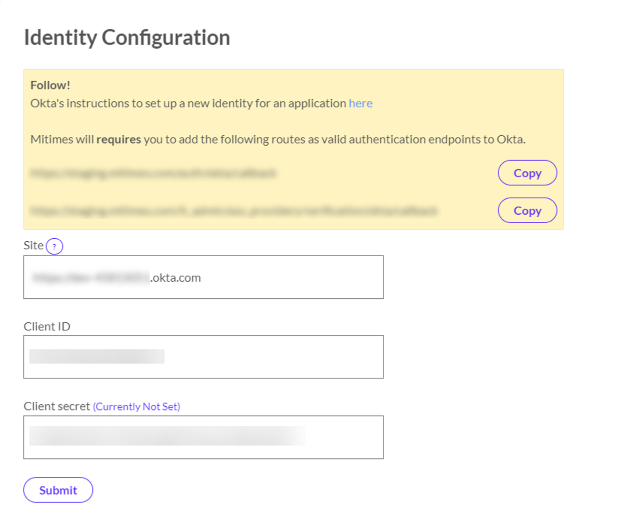Click the first blurred callback URL text
The height and width of the screenshot is (513, 639).
pos(153,173)
